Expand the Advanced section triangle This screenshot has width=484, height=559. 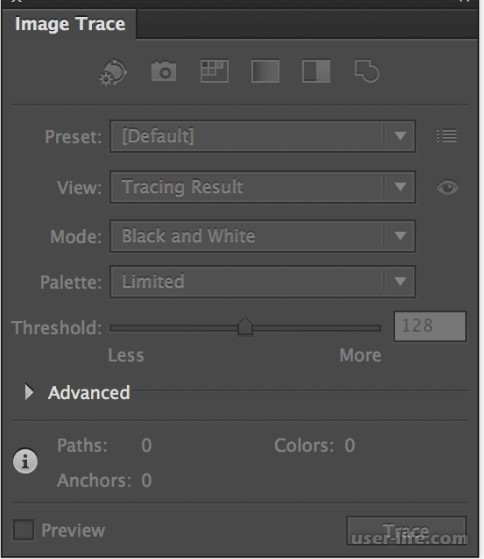tap(29, 392)
